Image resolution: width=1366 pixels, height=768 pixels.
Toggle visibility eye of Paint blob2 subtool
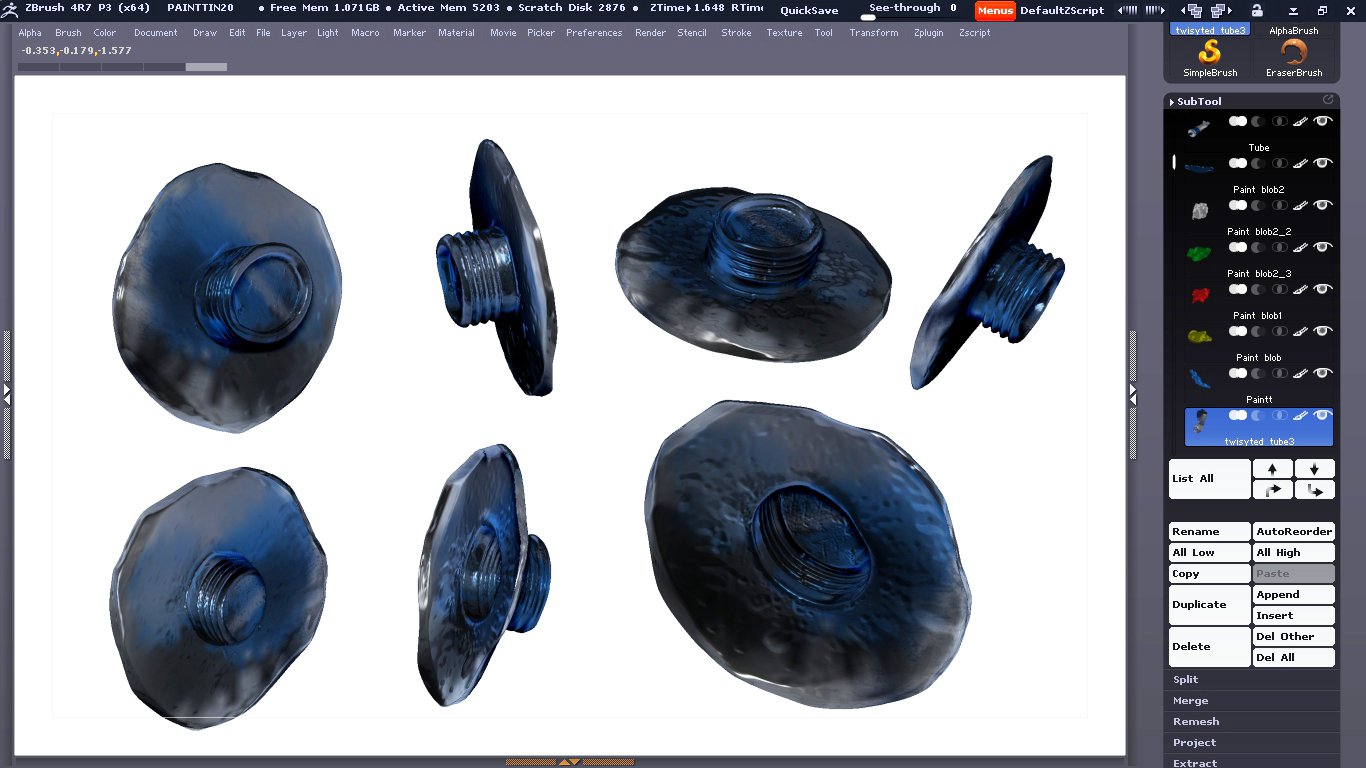pos(1323,163)
